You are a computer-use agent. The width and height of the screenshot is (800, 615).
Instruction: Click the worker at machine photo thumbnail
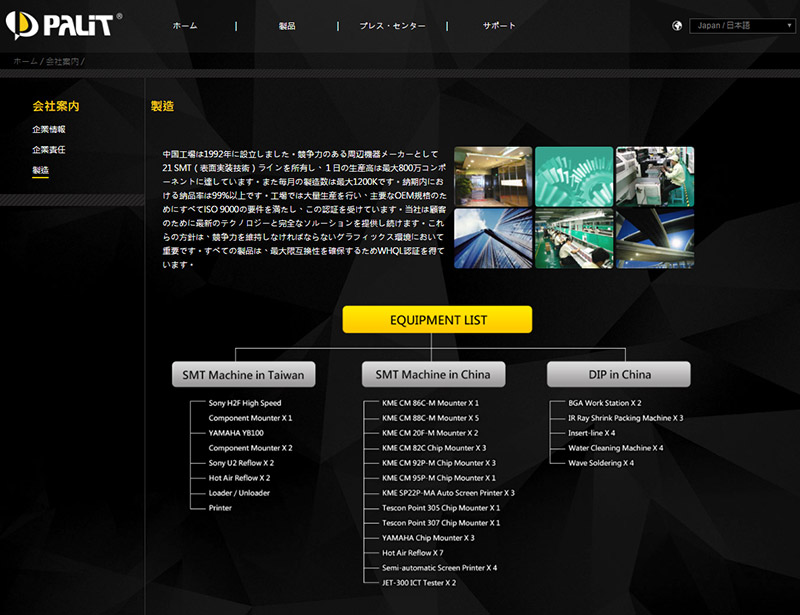pos(655,176)
